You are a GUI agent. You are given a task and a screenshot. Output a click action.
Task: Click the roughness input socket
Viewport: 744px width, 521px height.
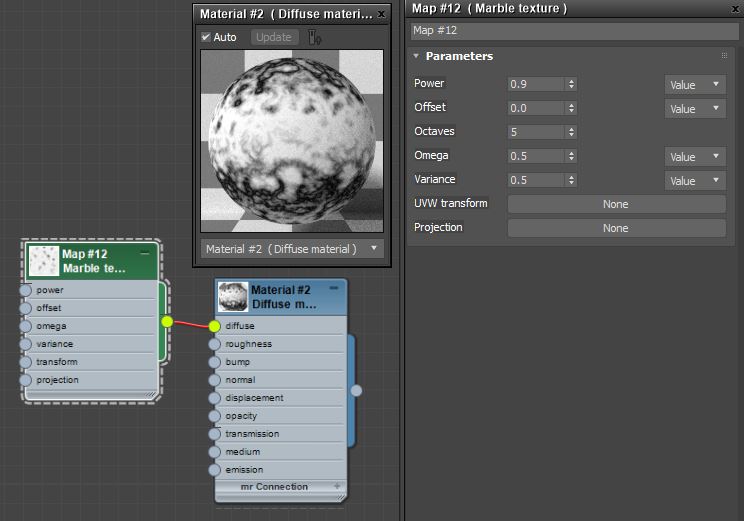214,344
